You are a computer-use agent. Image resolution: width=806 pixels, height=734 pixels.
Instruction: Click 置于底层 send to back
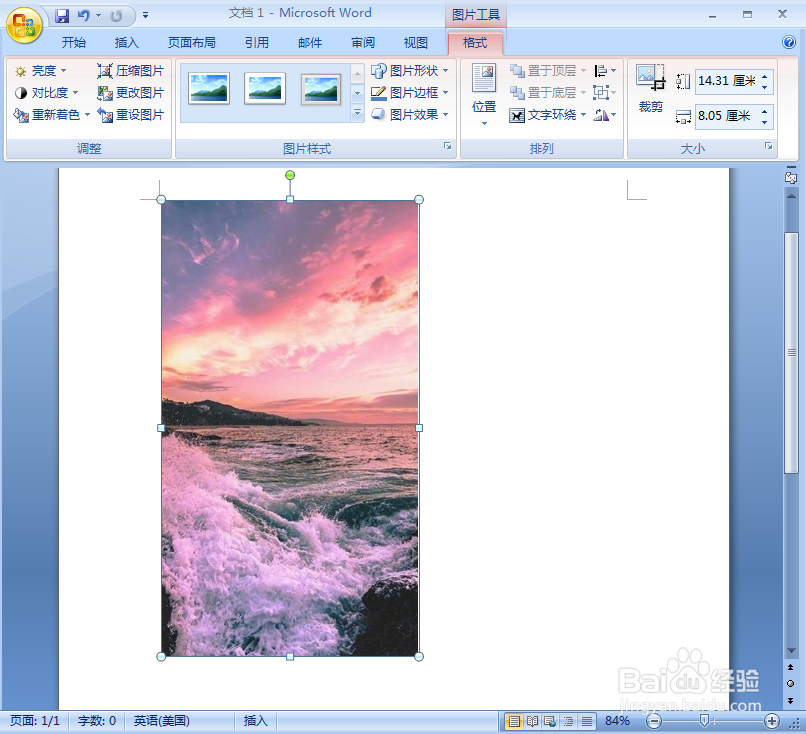tap(547, 93)
